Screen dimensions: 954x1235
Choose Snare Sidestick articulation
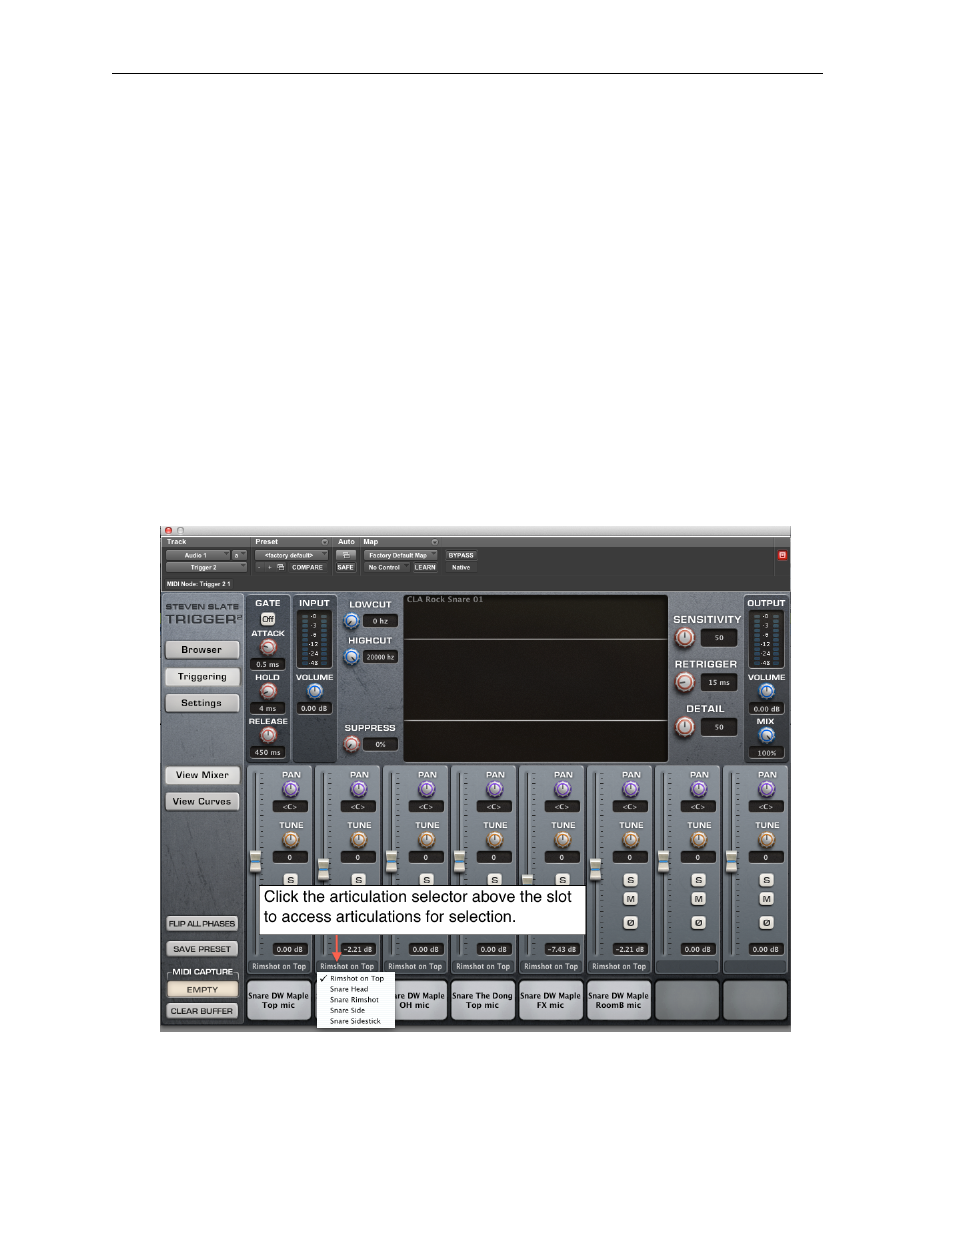click(x=355, y=1021)
